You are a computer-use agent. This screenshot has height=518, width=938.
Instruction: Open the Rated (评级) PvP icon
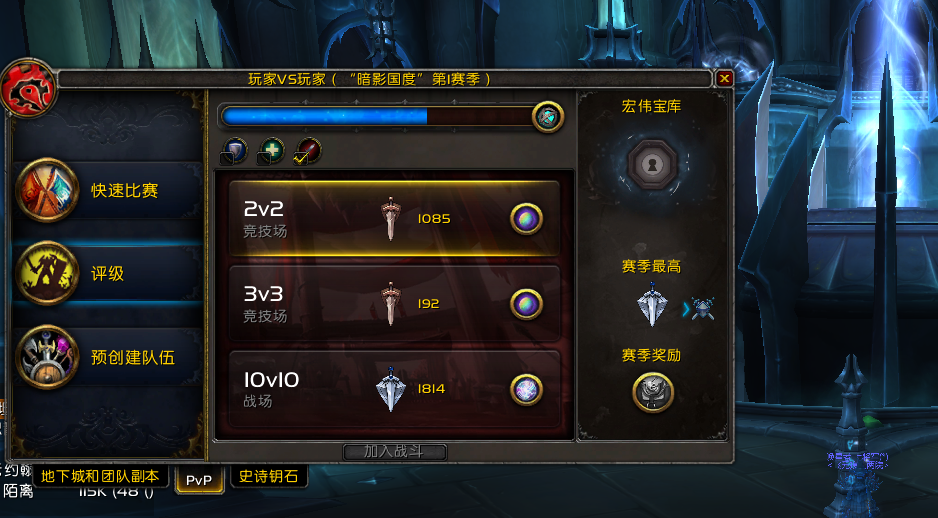[47, 273]
